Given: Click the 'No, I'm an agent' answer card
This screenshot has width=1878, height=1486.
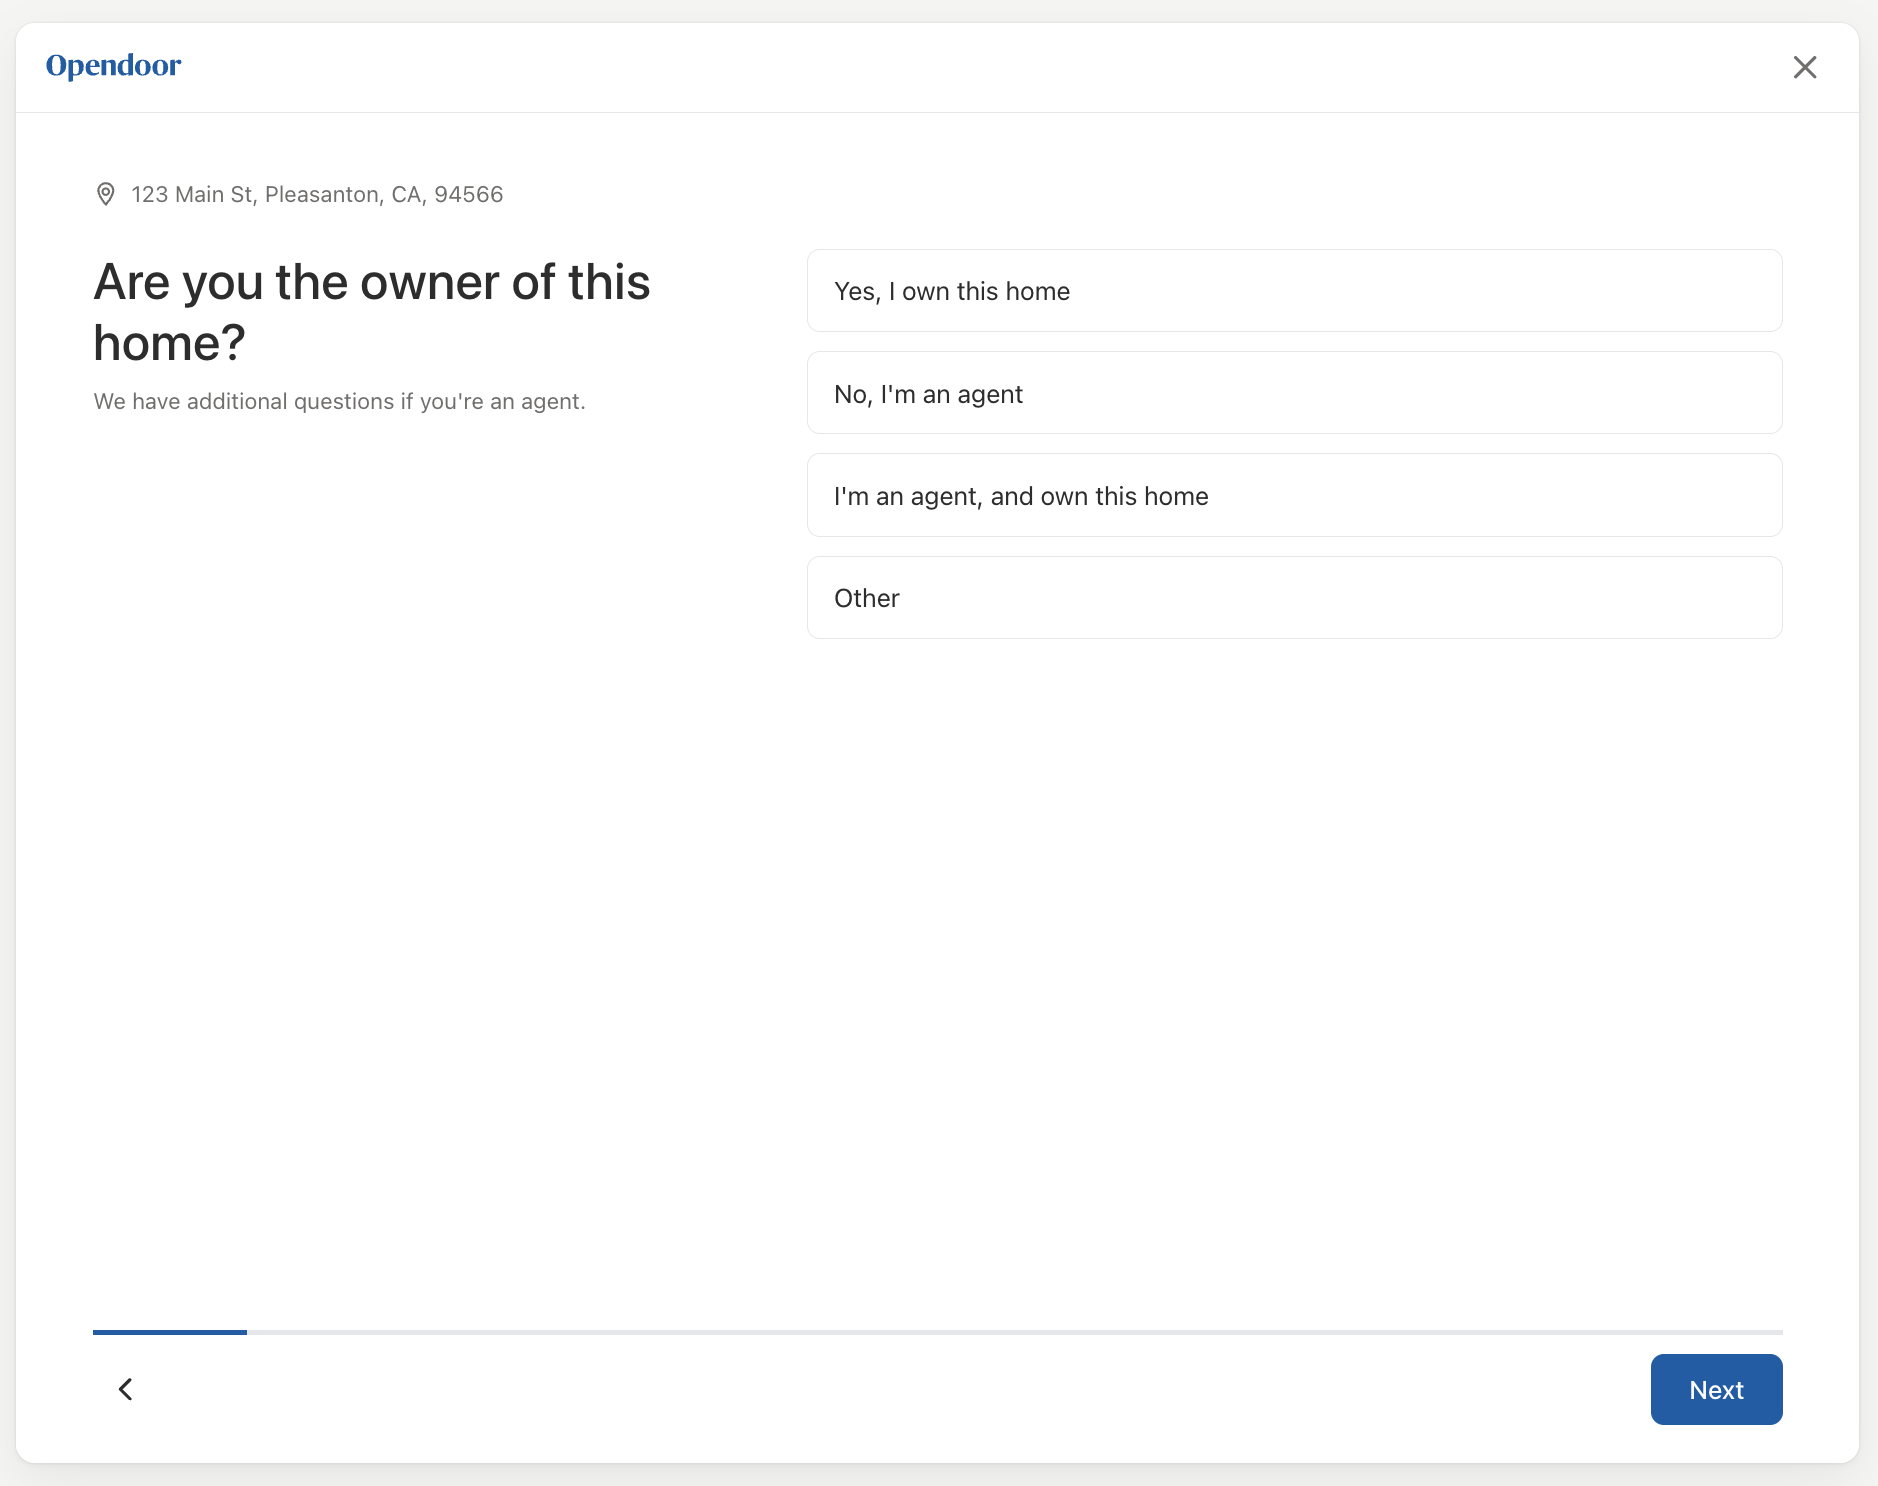Looking at the screenshot, I should tap(1293, 393).
